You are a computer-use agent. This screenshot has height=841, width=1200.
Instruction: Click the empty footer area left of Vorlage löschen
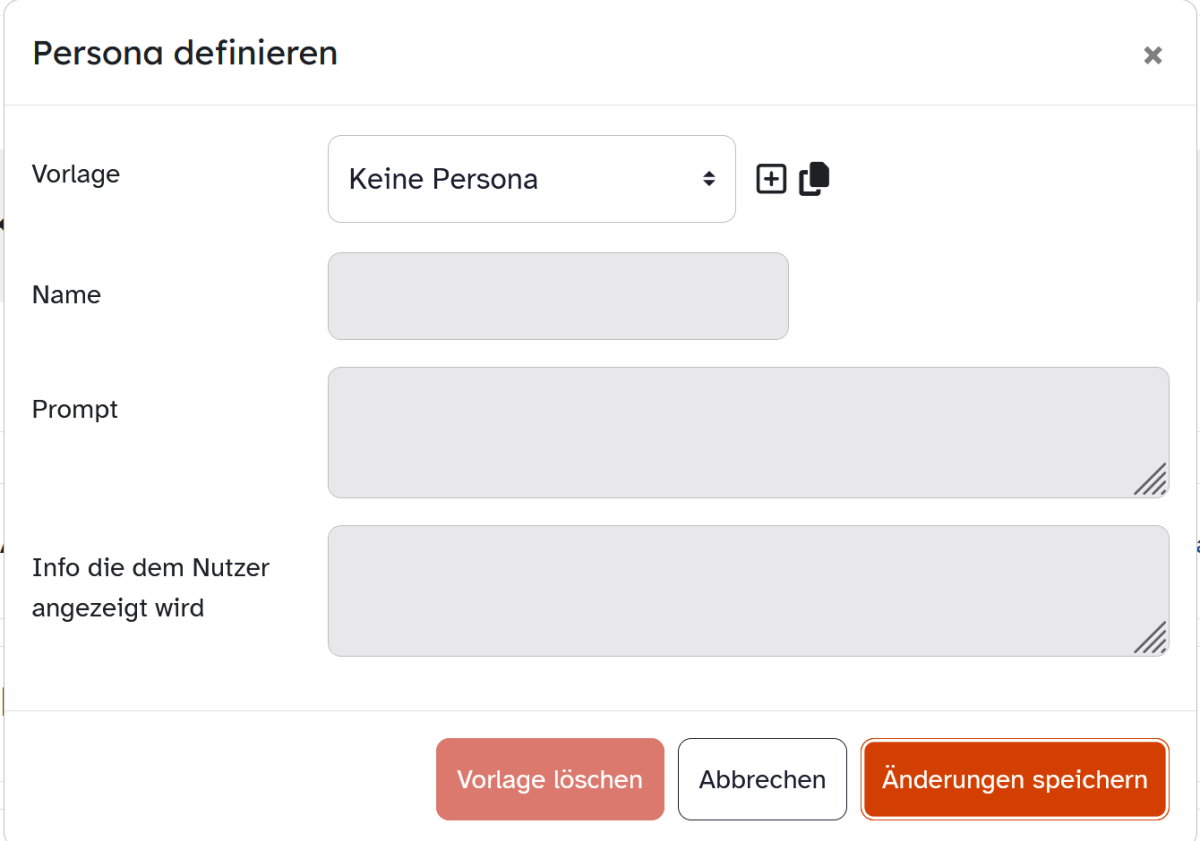click(220, 780)
